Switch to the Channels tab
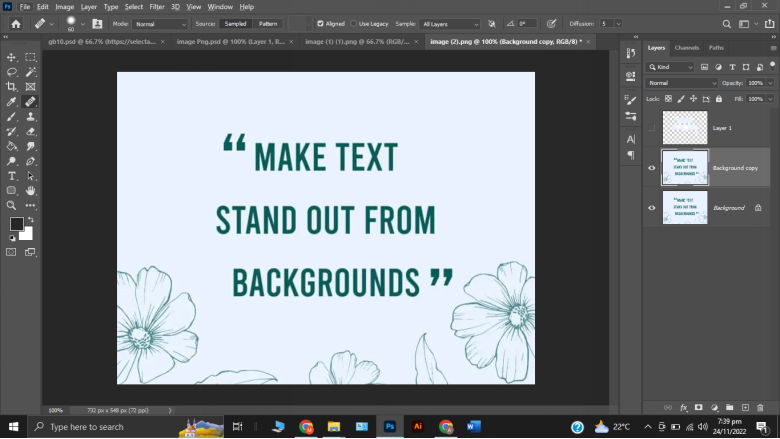The image size is (780, 439). coord(686,48)
